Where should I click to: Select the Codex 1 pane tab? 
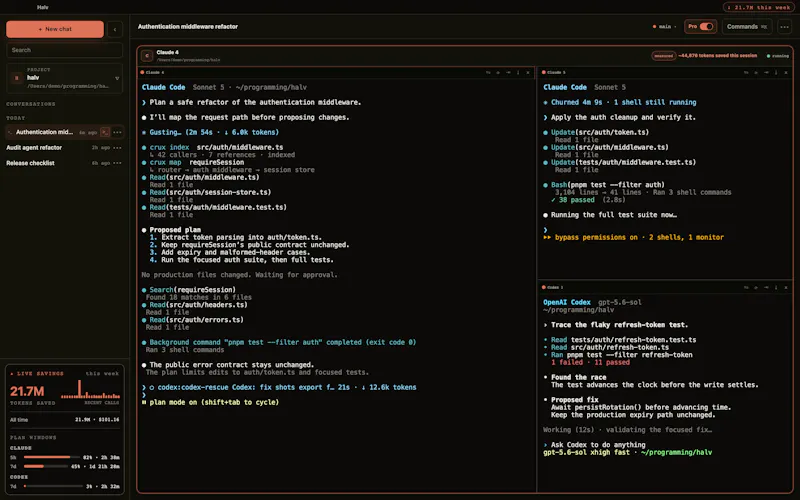553,287
